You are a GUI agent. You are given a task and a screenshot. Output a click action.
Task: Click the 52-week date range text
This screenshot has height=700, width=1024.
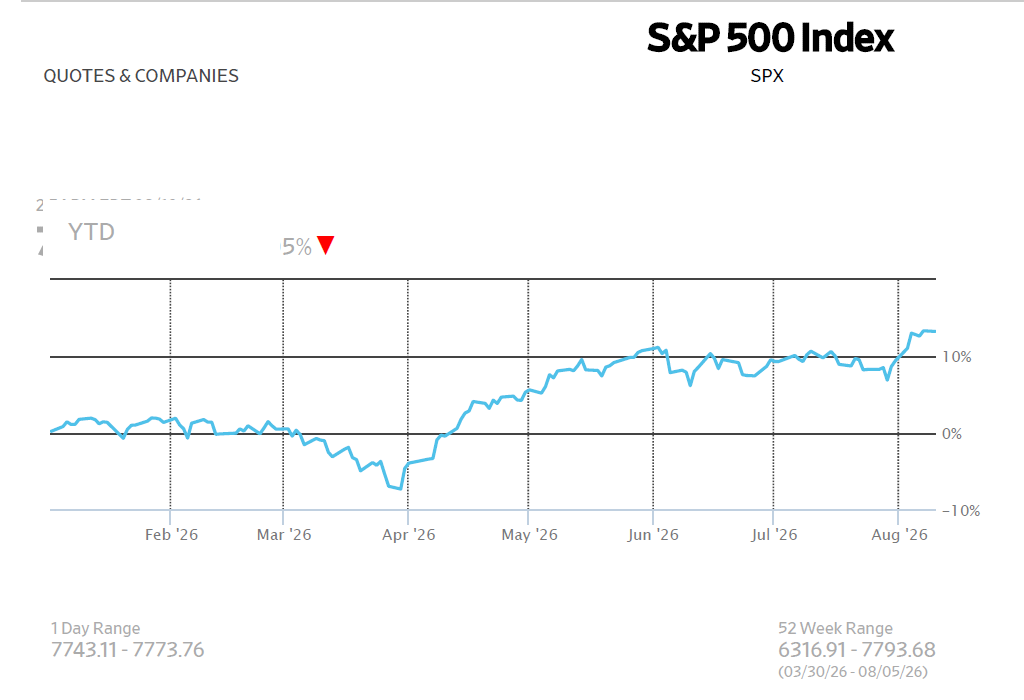(x=853, y=672)
